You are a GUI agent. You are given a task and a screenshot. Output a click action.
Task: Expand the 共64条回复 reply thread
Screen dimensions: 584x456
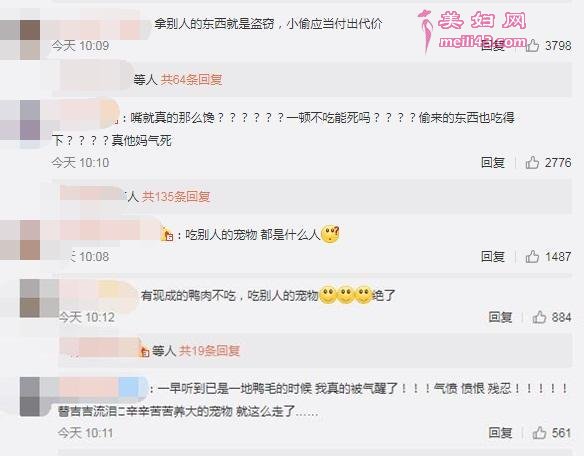pos(191,80)
